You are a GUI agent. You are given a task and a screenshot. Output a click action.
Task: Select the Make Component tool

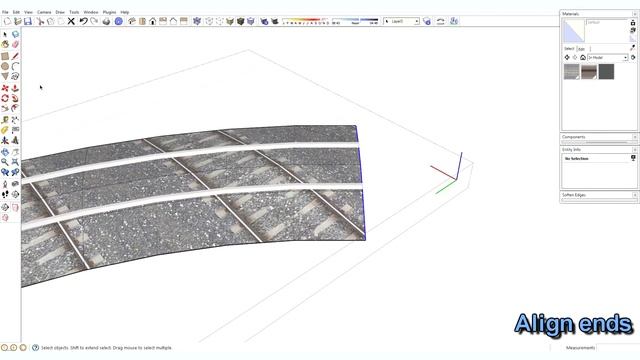[15, 34]
